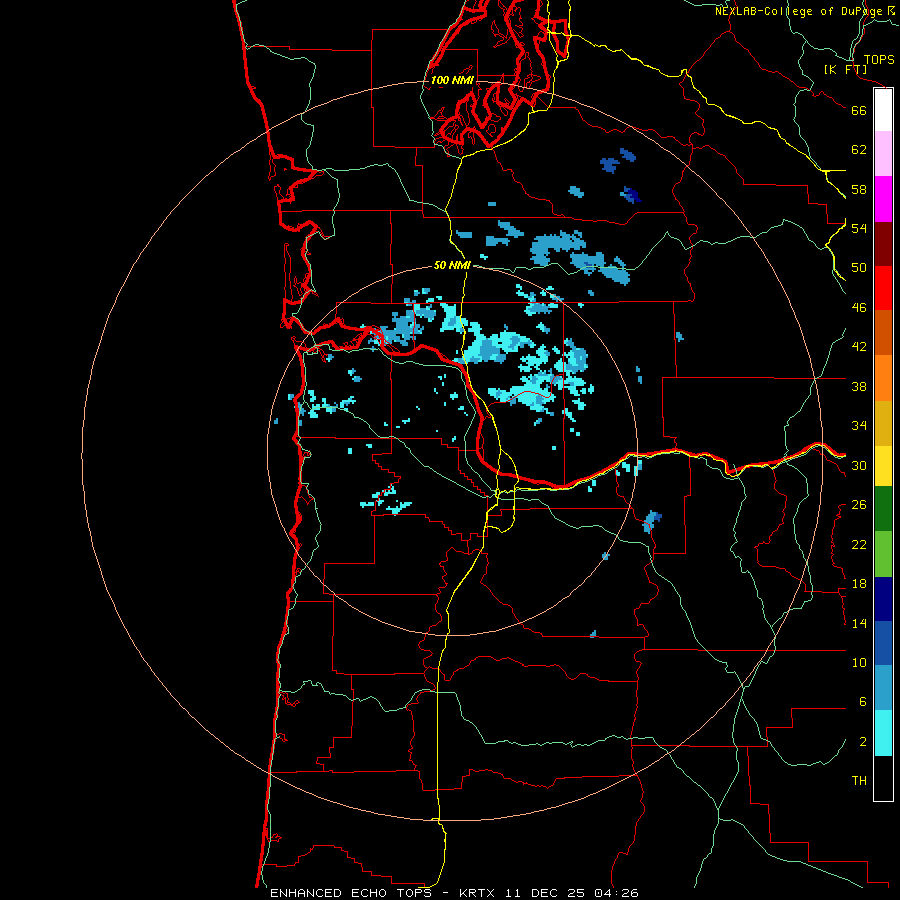The height and width of the screenshot is (900, 900).
Task: Click the legend value 54
Action: click(859, 228)
